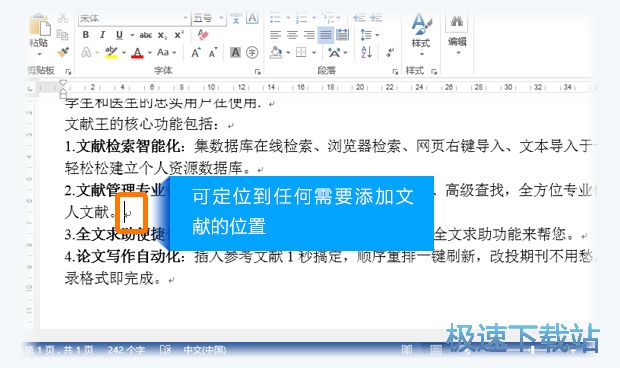Image resolution: width=620 pixels, height=368 pixels.
Task: Open the Aa change case menu
Action: click(x=166, y=52)
